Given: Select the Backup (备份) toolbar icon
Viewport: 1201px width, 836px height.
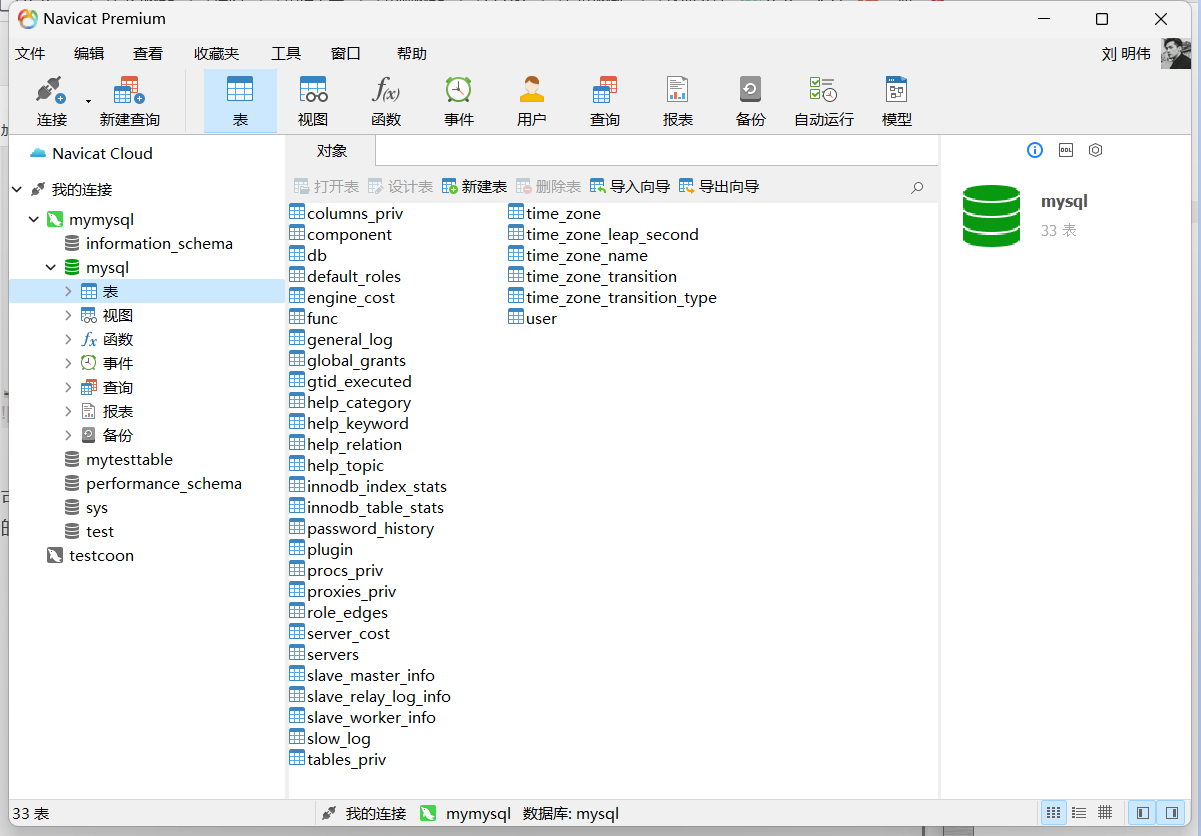Looking at the screenshot, I should pyautogui.click(x=751, y=102).
